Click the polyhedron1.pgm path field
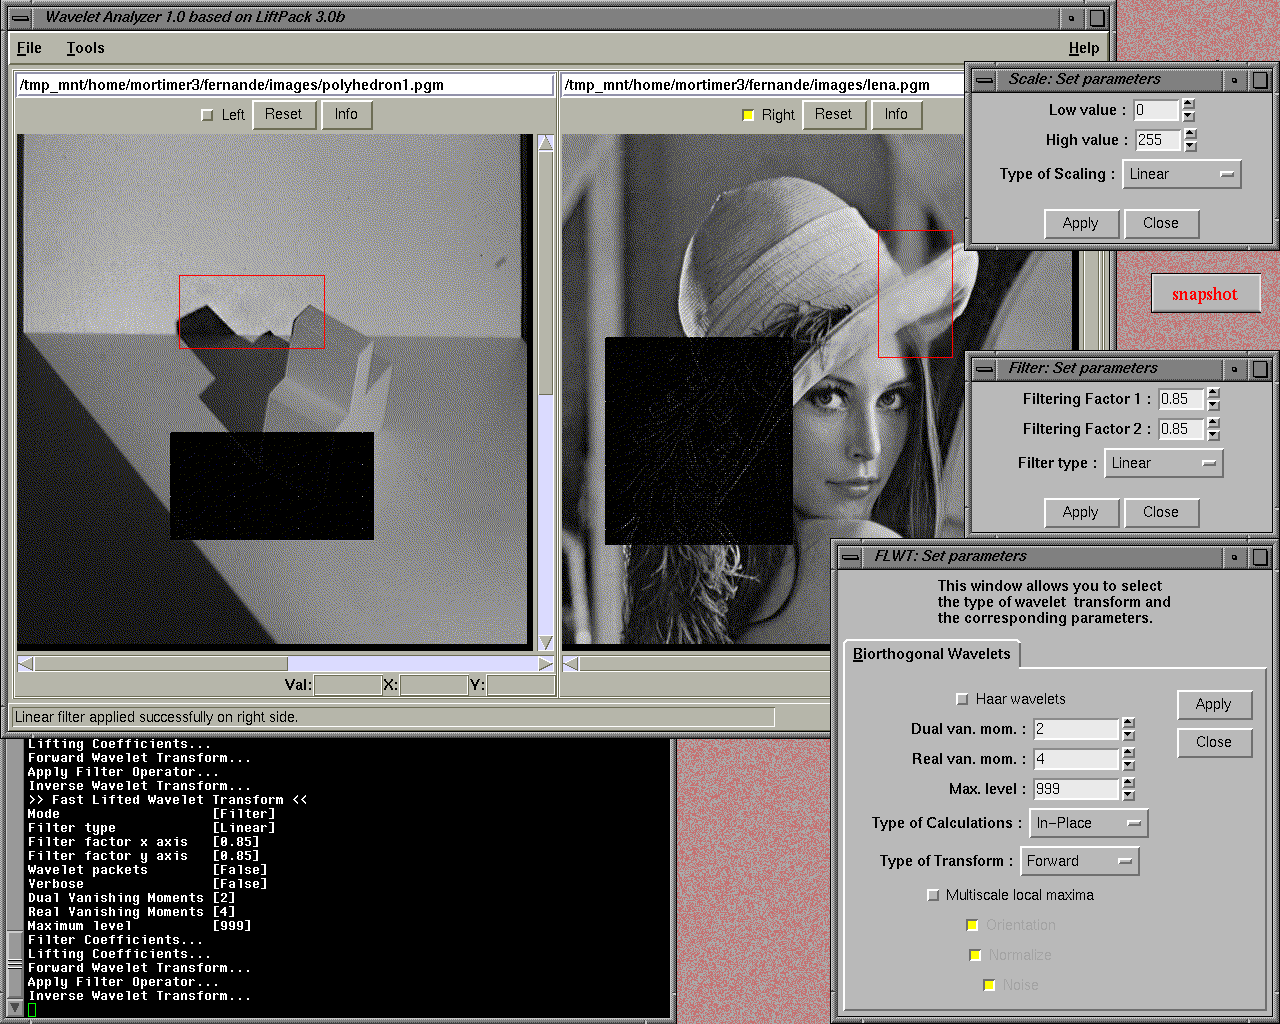 click(286, 85)
